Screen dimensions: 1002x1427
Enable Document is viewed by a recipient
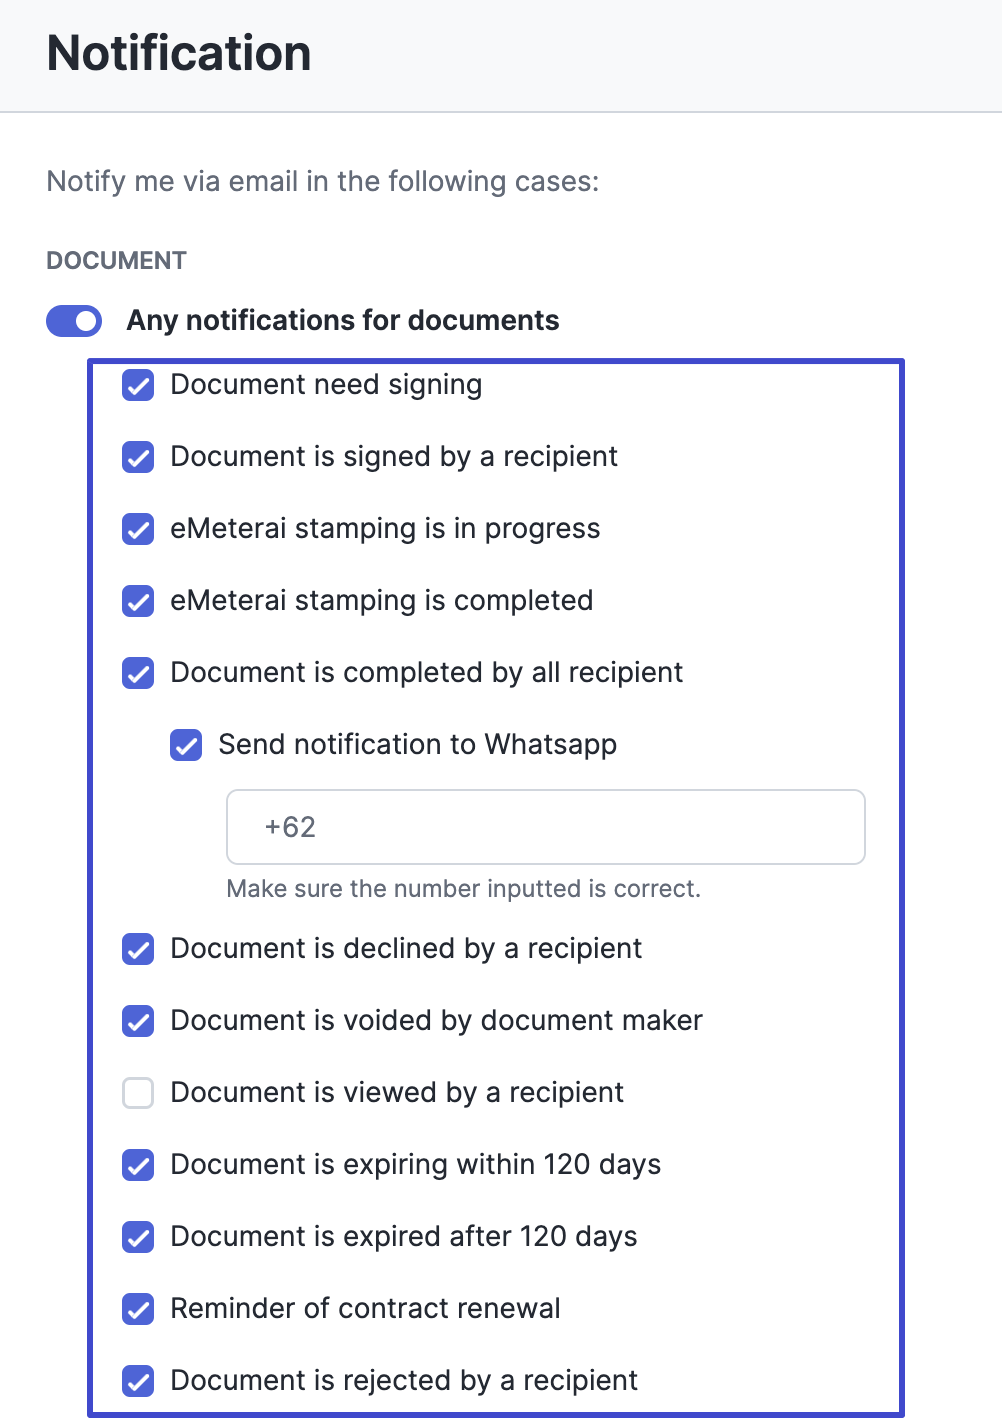138,1093
